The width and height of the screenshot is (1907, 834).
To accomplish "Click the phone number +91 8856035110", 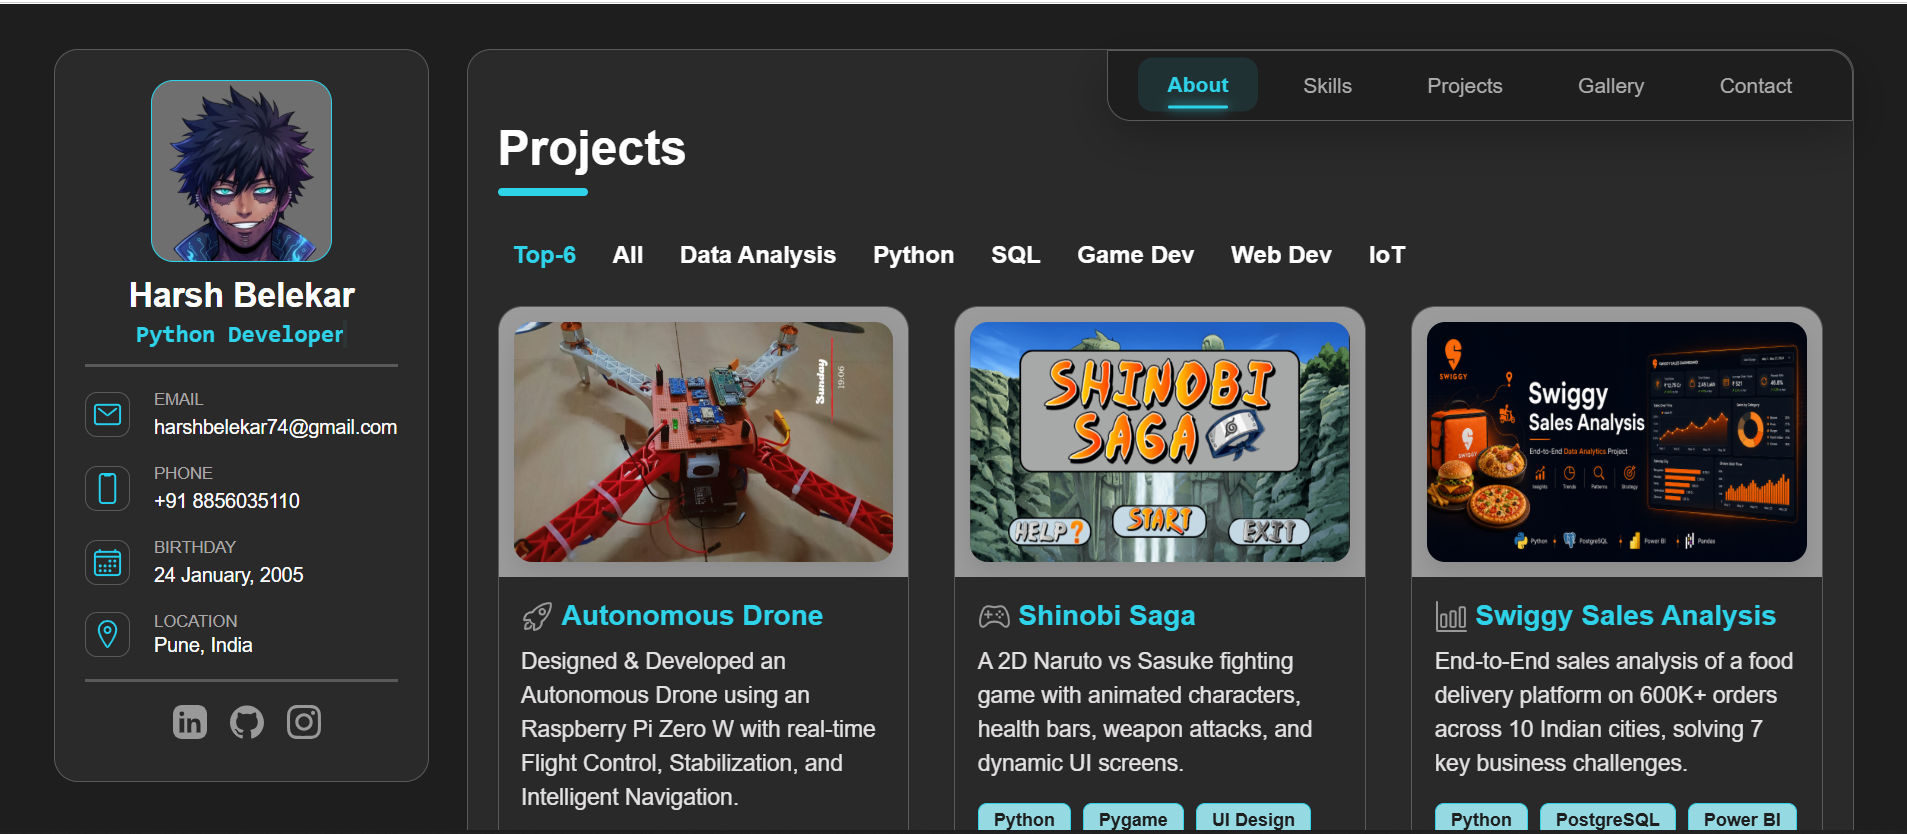I will click(227, 501).
